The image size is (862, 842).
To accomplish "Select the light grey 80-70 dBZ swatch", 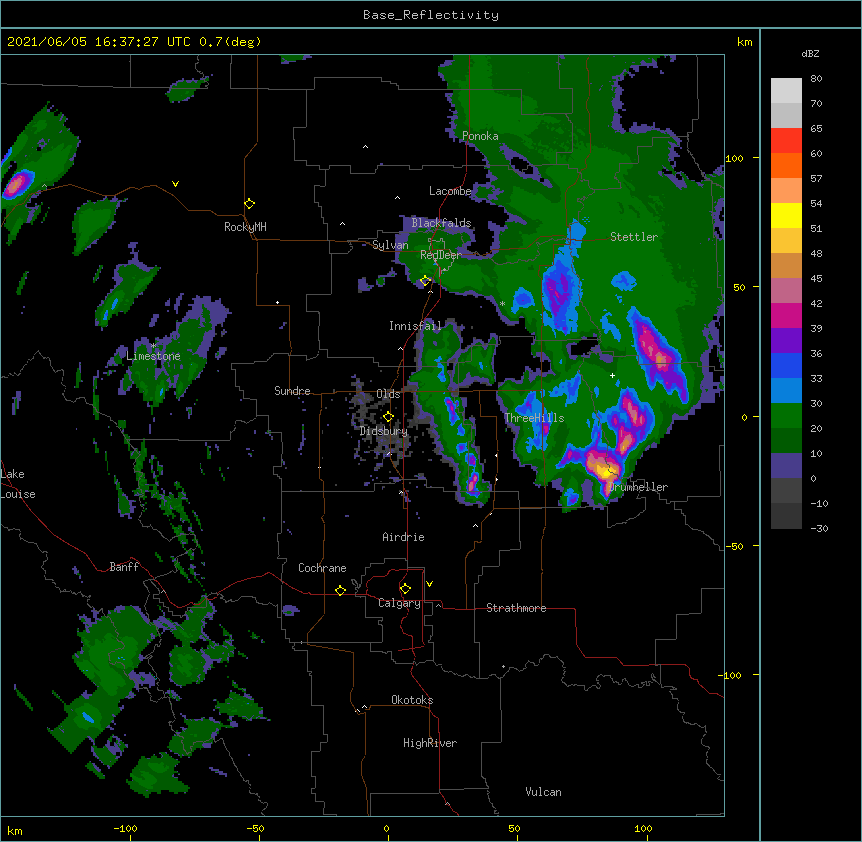I will coord(786,91).
